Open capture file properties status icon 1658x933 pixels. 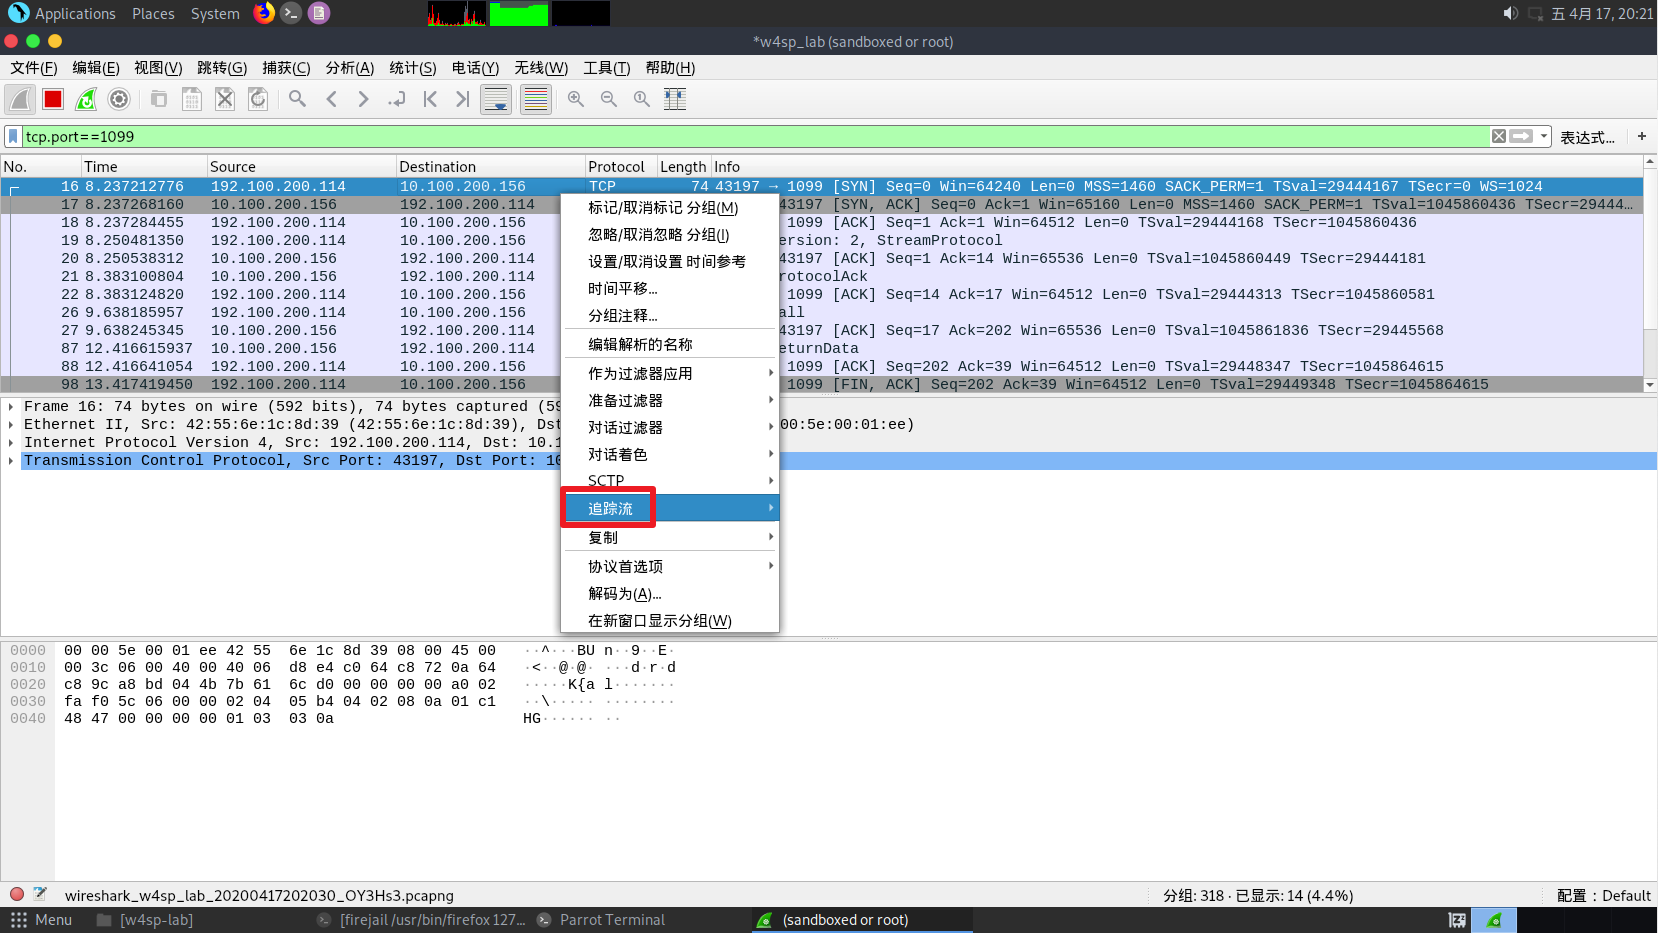(x=40, y=895)
